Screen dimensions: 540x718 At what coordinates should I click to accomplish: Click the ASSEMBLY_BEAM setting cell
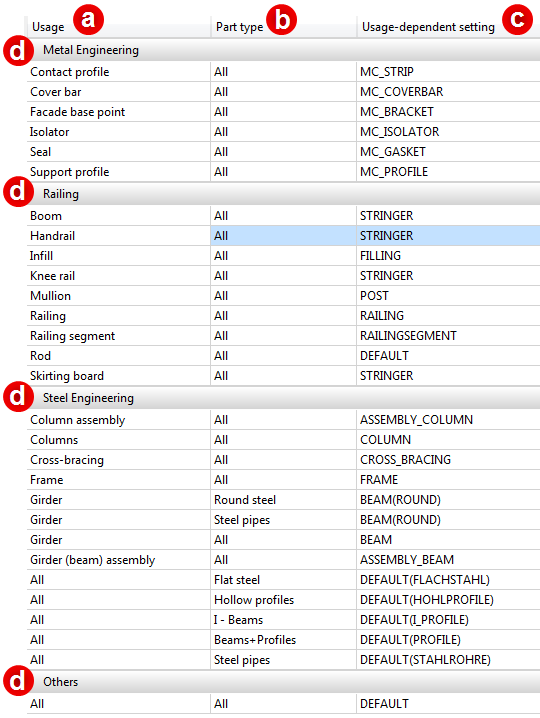click(448, 560)
